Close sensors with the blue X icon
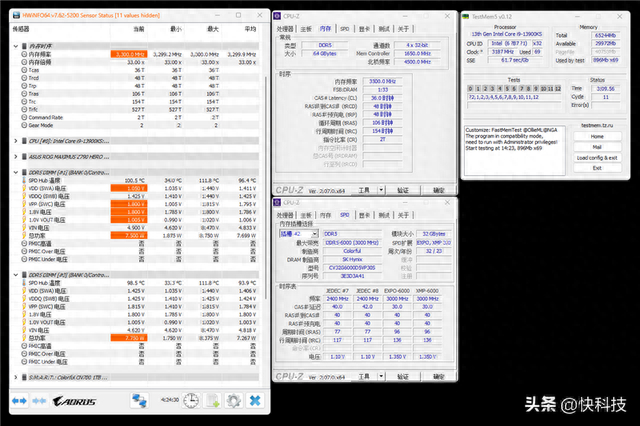 255,400
